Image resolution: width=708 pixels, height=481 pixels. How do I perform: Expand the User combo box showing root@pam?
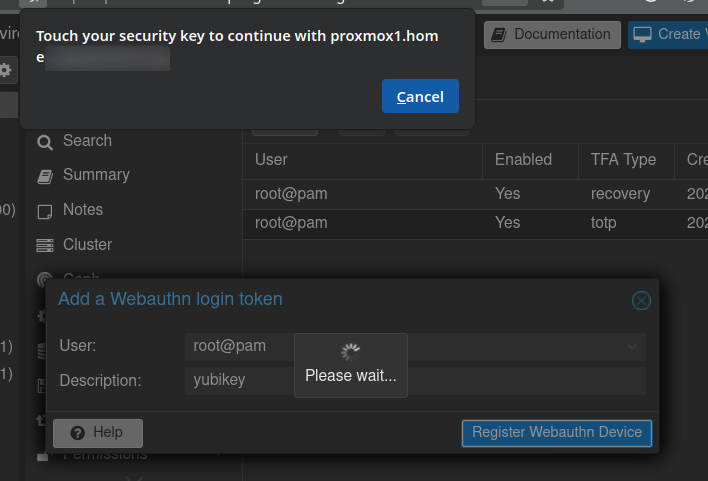point(415,346)
